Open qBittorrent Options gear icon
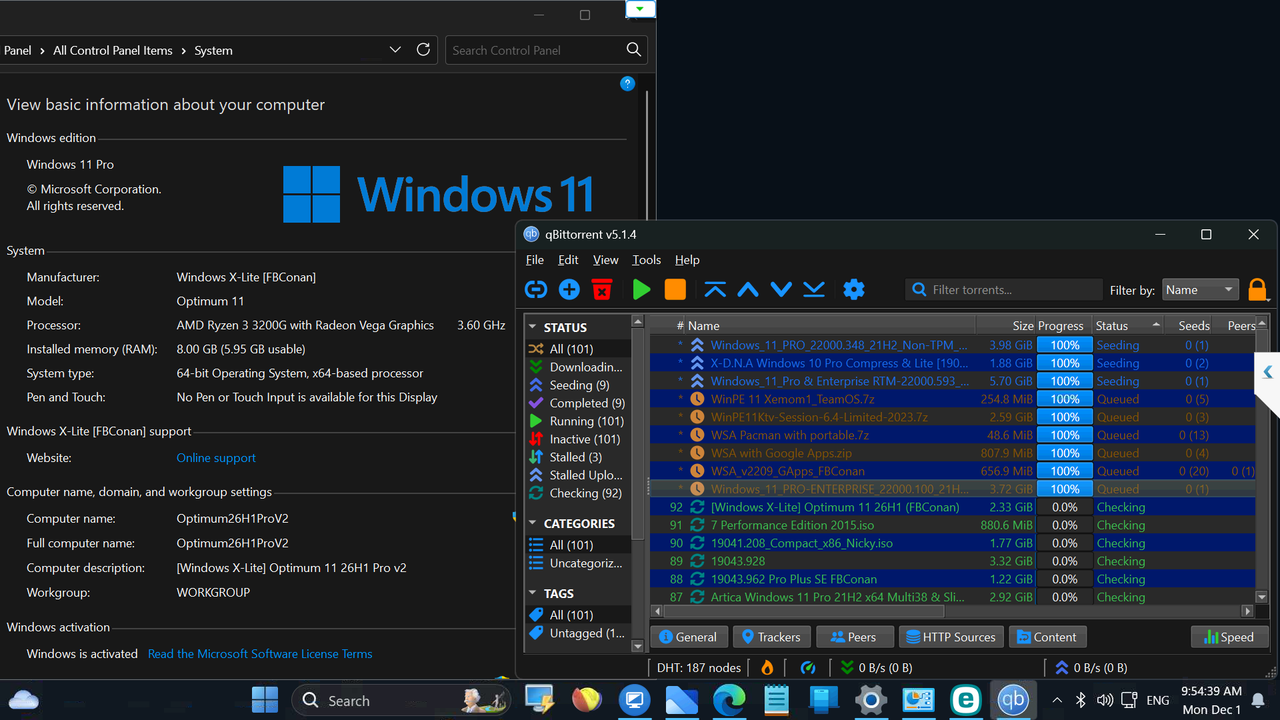The image size is (1280, 720). pyautogui.click(x=853, y=289)
